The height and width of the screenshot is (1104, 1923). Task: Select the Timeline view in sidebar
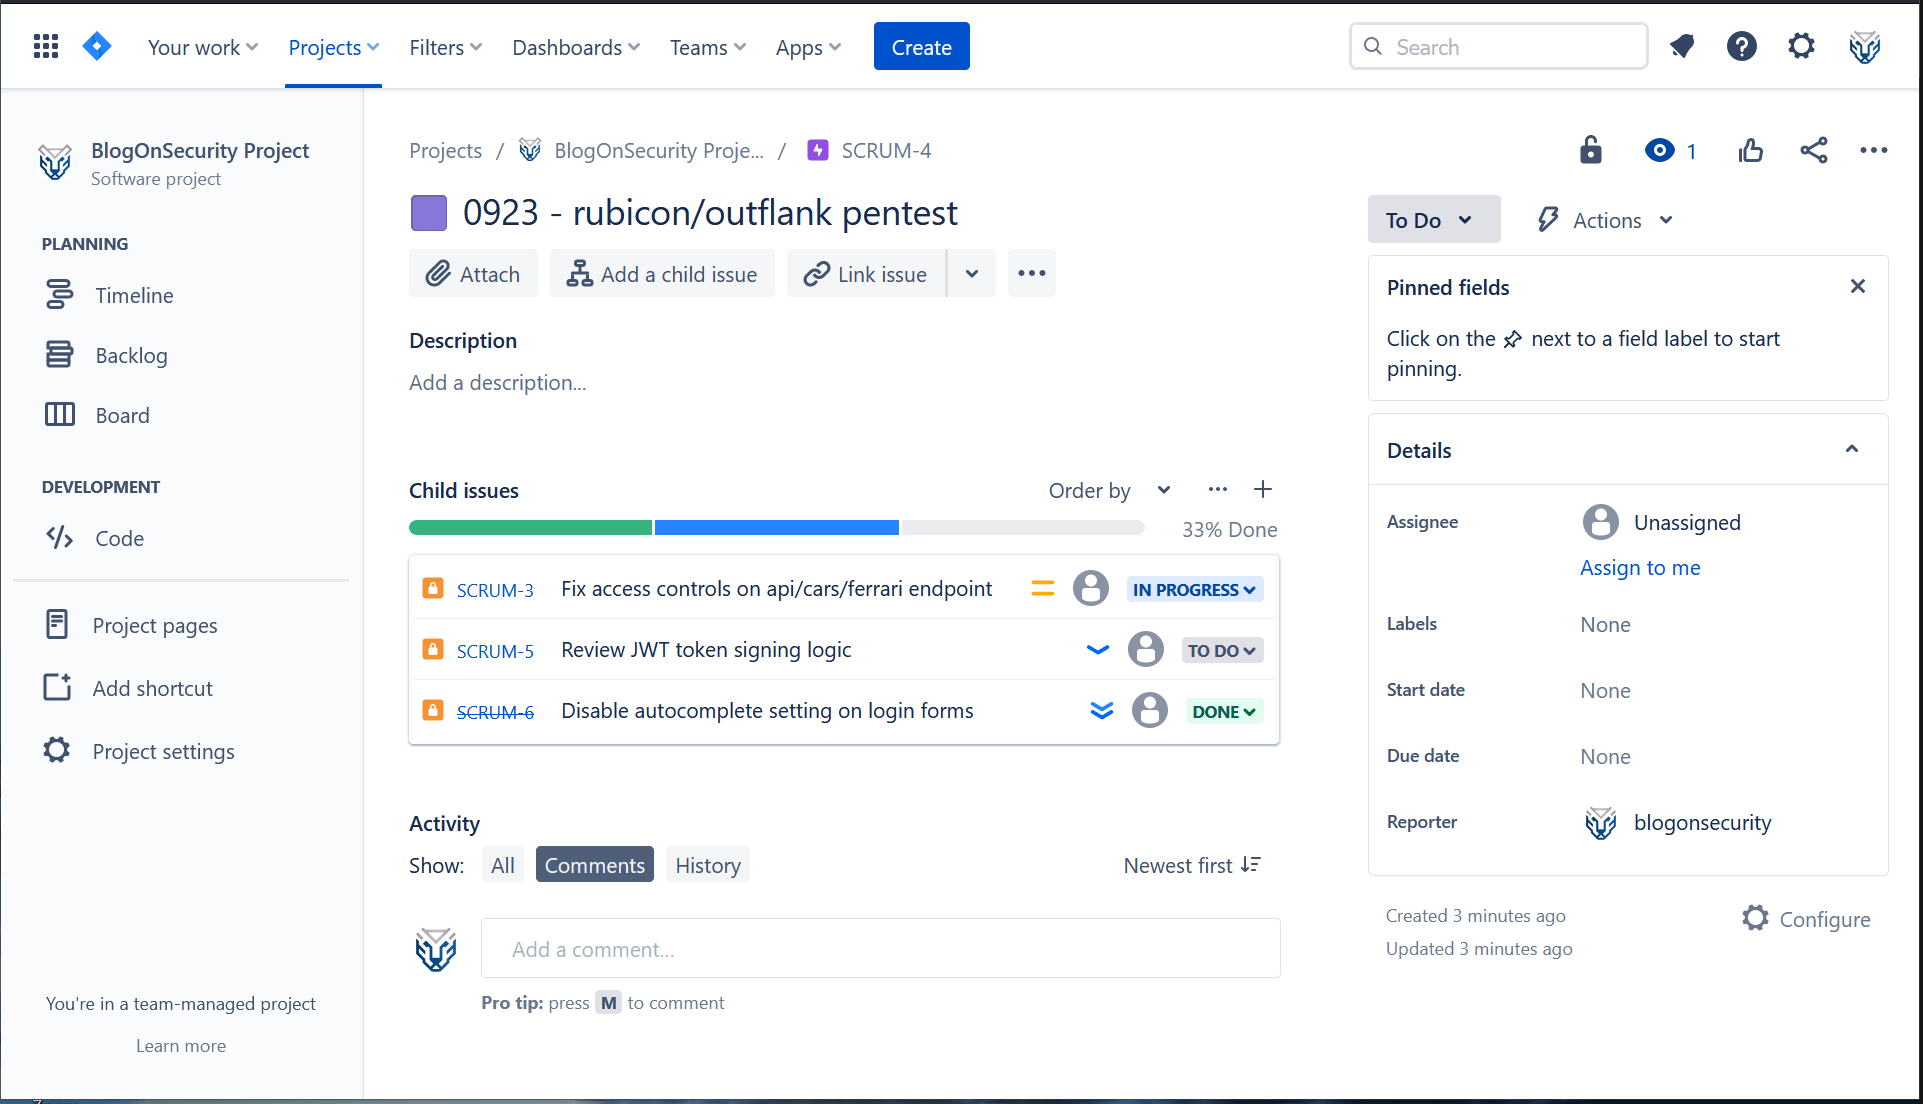click(x=133, y=295)
